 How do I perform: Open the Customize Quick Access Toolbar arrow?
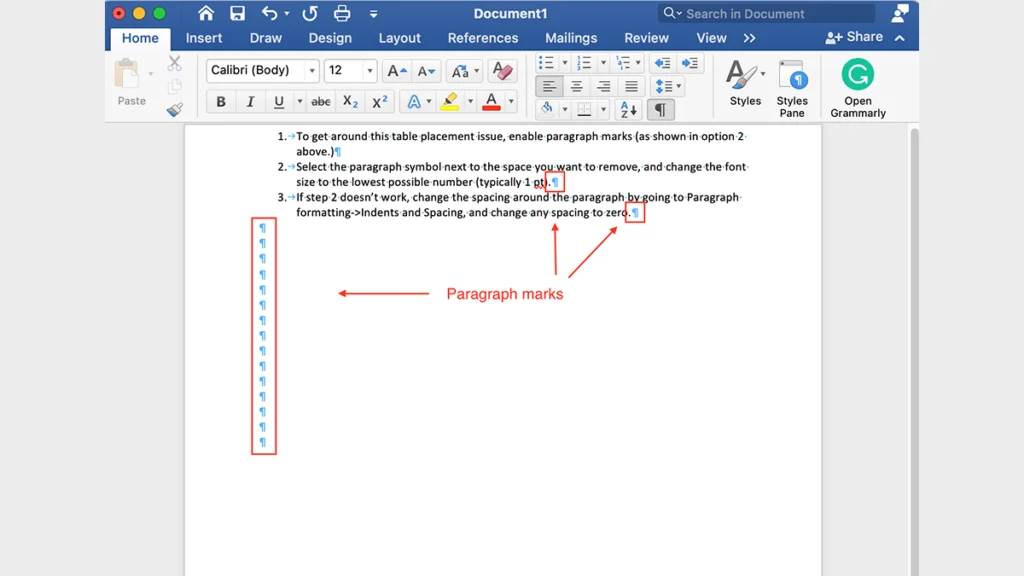tap(374, 14)
